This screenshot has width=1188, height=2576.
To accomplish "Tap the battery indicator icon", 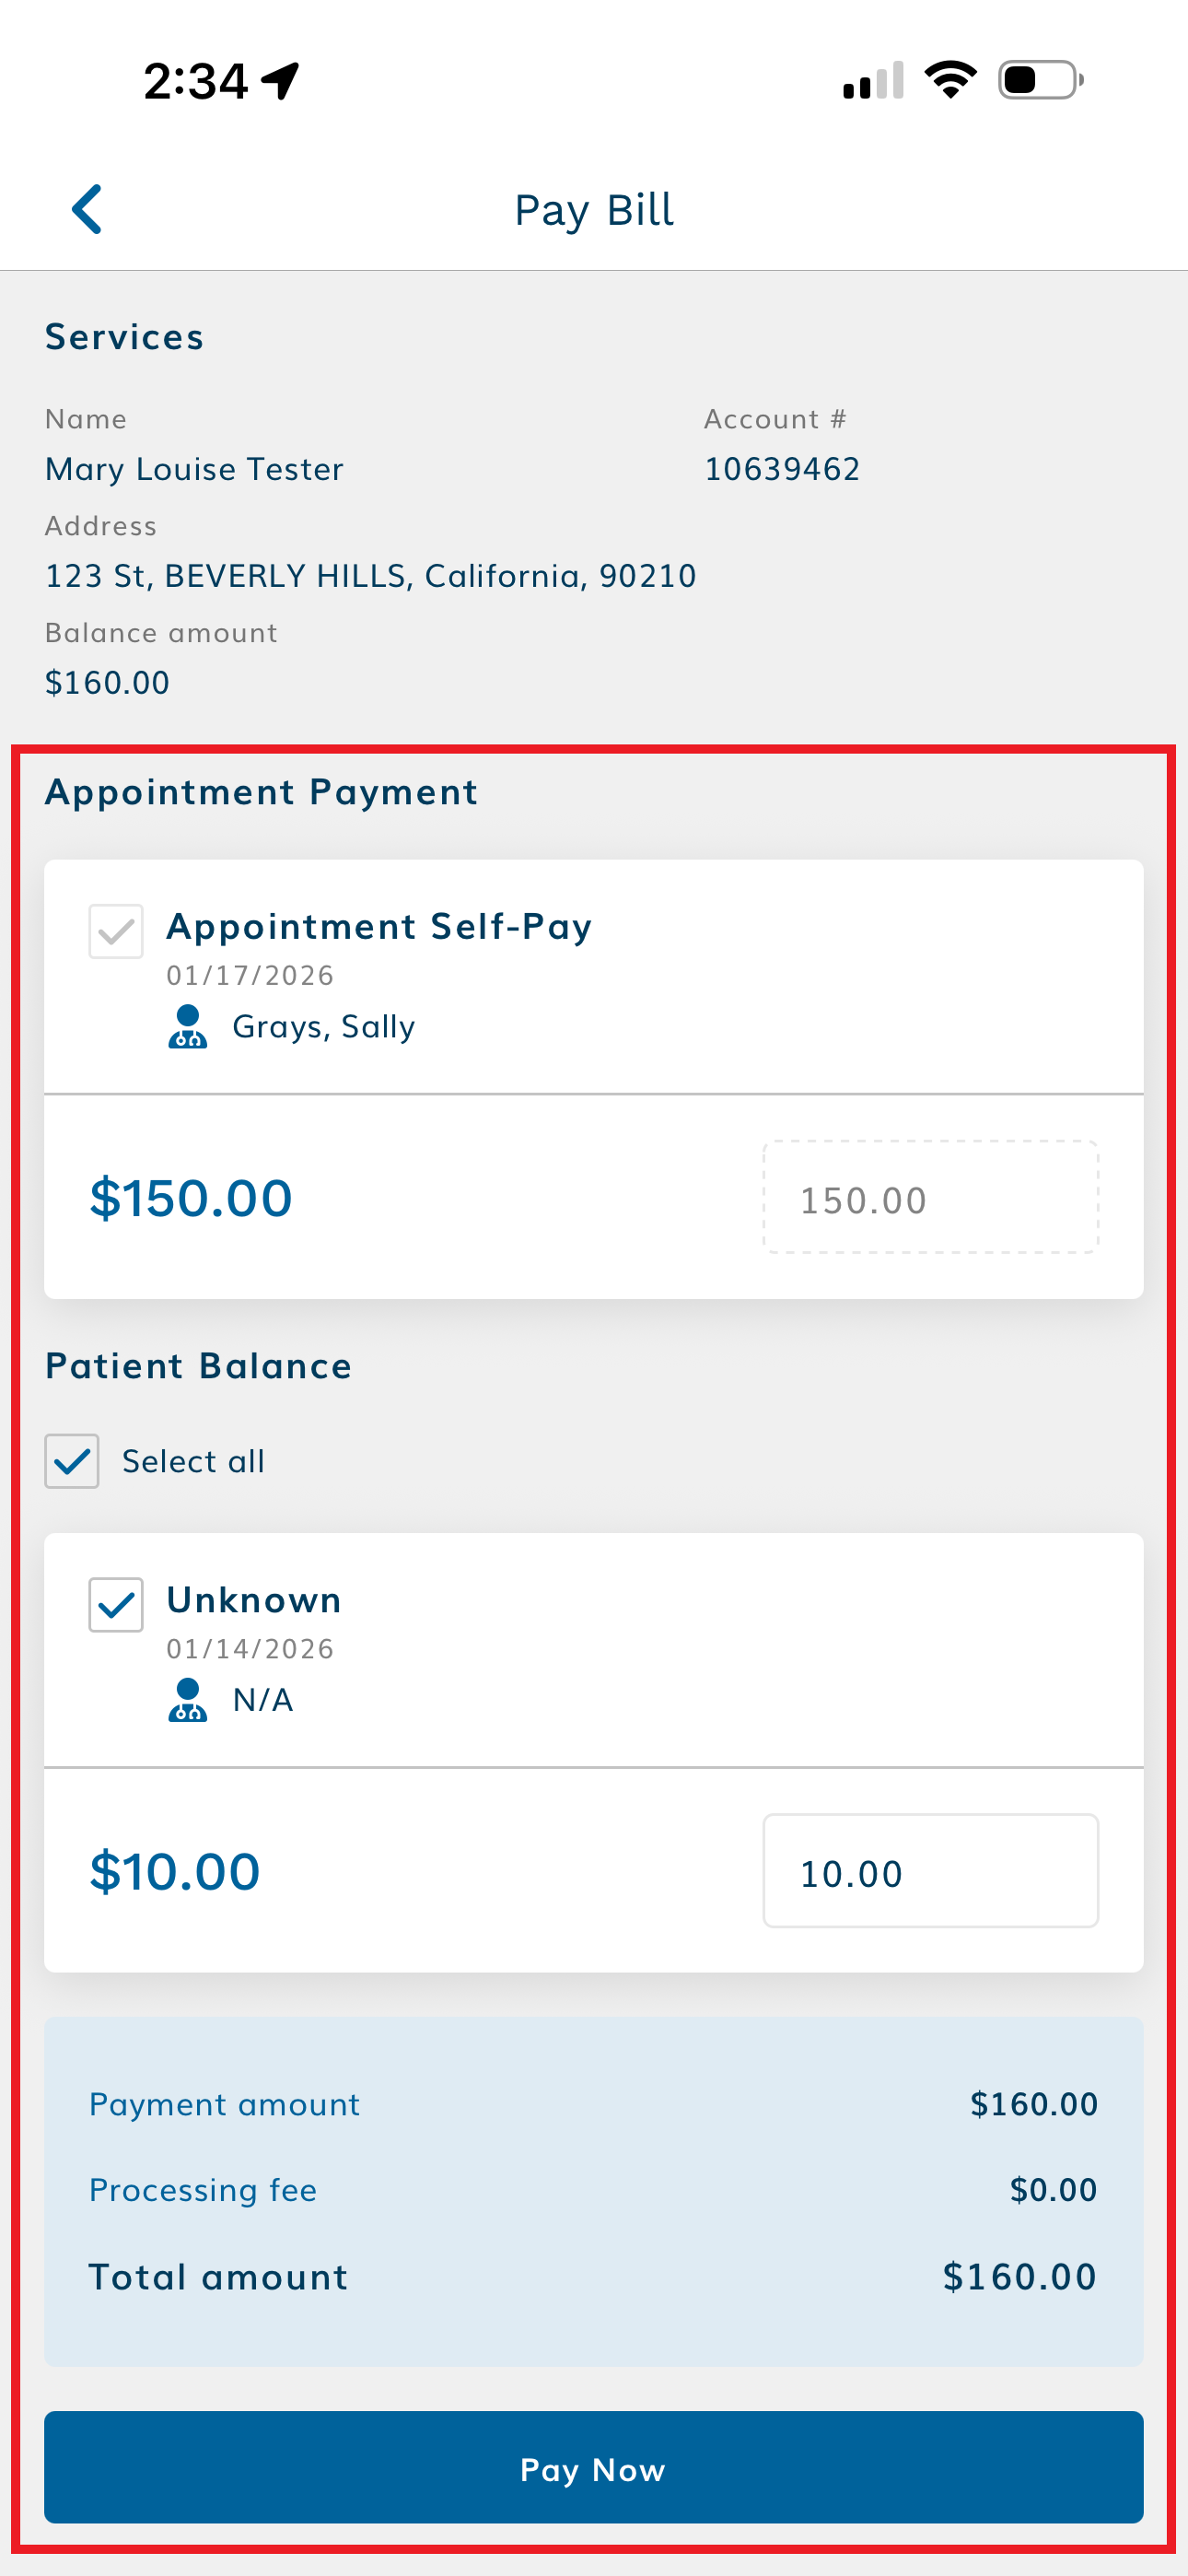I will tap(1040, 80).
